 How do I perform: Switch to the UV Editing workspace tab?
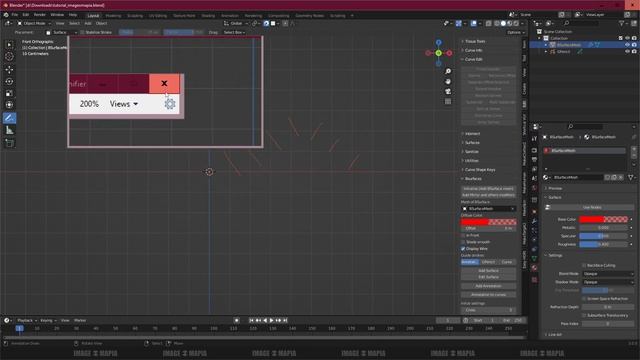coord(158,16)
